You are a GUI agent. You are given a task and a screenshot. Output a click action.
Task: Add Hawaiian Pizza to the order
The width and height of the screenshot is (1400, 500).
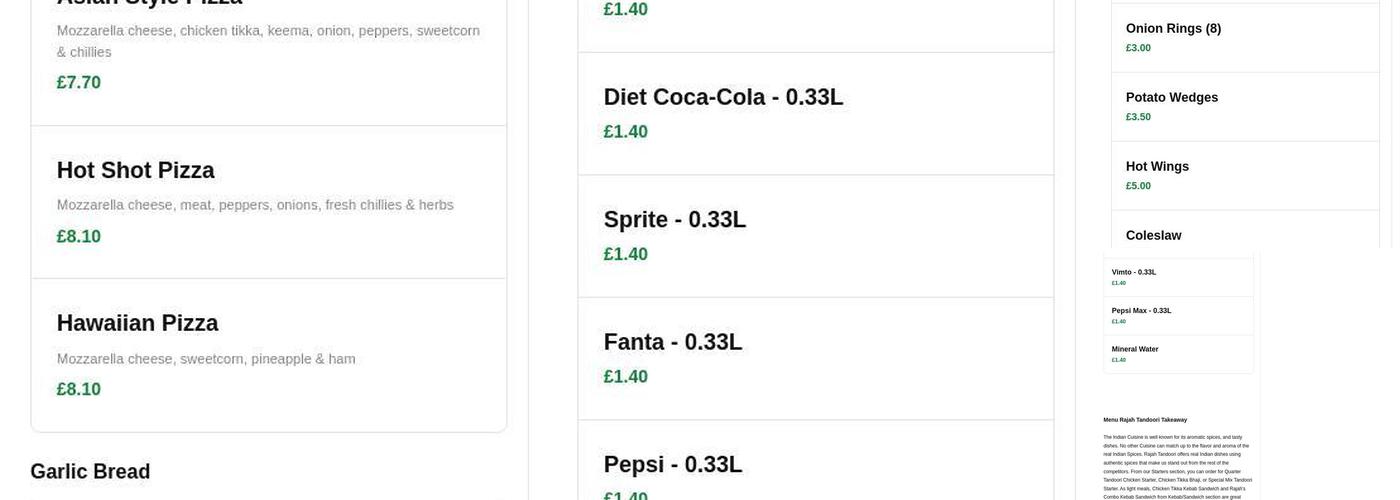coord(138,324)
